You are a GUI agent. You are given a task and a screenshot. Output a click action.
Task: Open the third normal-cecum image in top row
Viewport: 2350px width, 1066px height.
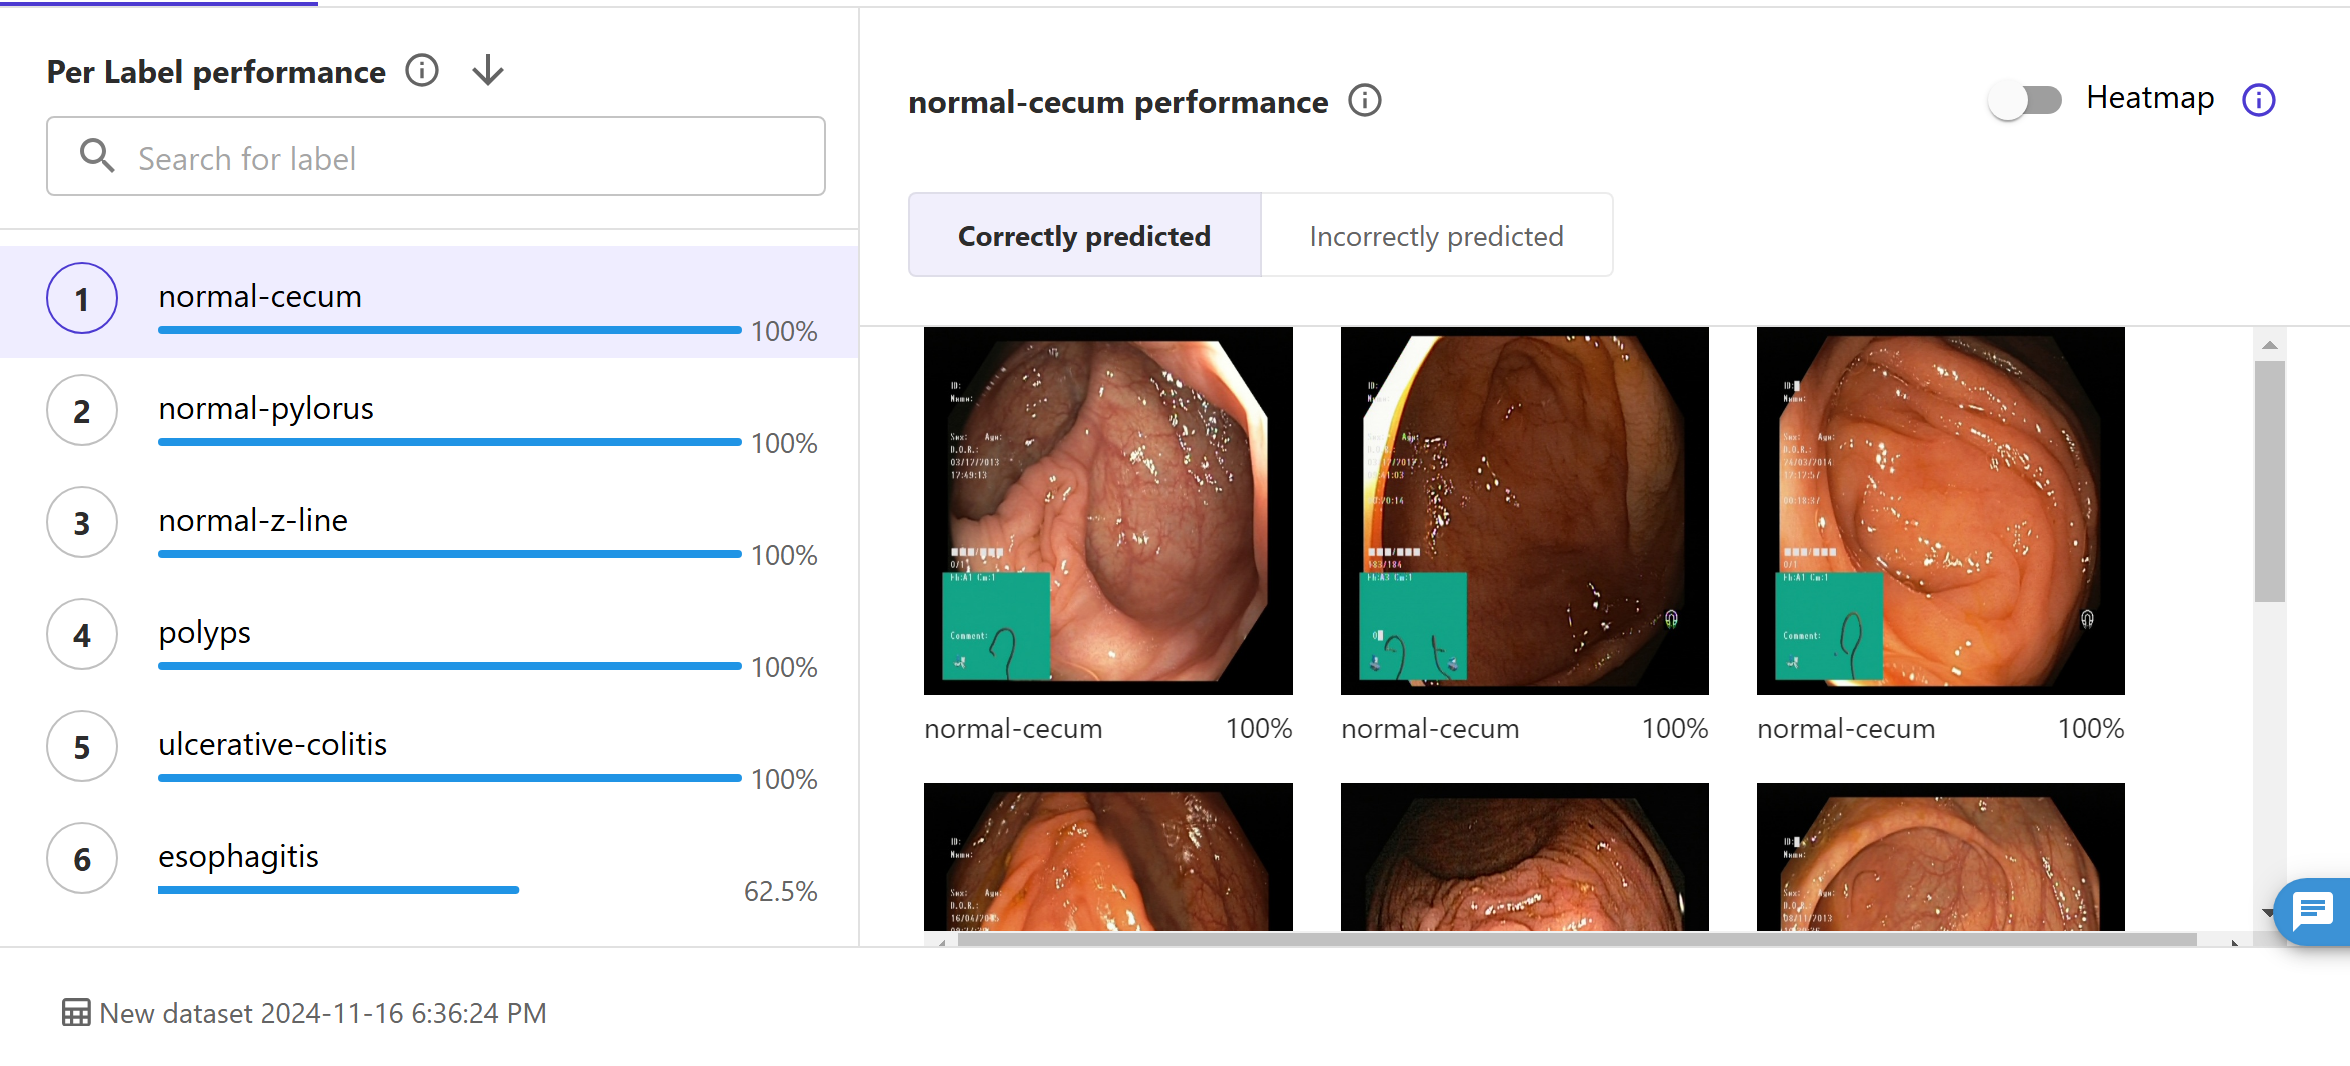pos(1940,511)
